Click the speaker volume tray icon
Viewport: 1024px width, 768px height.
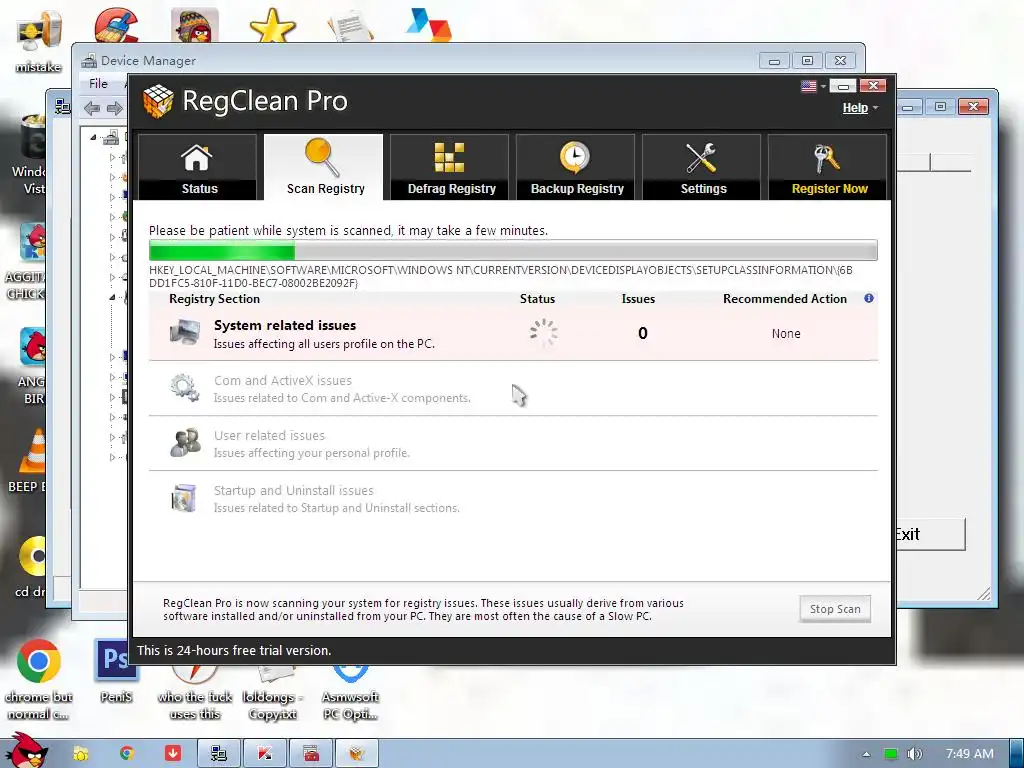tap(915, 754)
